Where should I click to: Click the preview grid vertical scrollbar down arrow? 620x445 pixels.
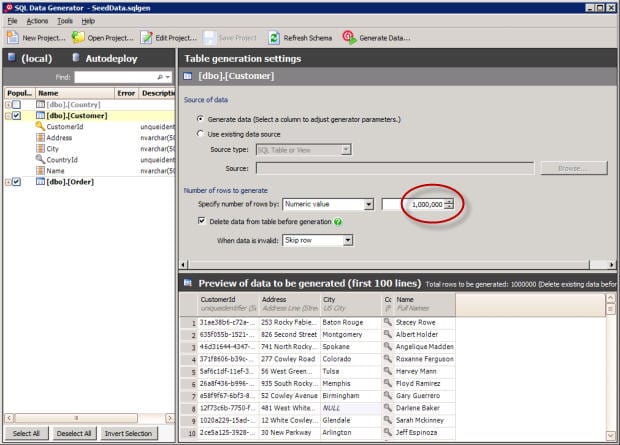point(610,436)
